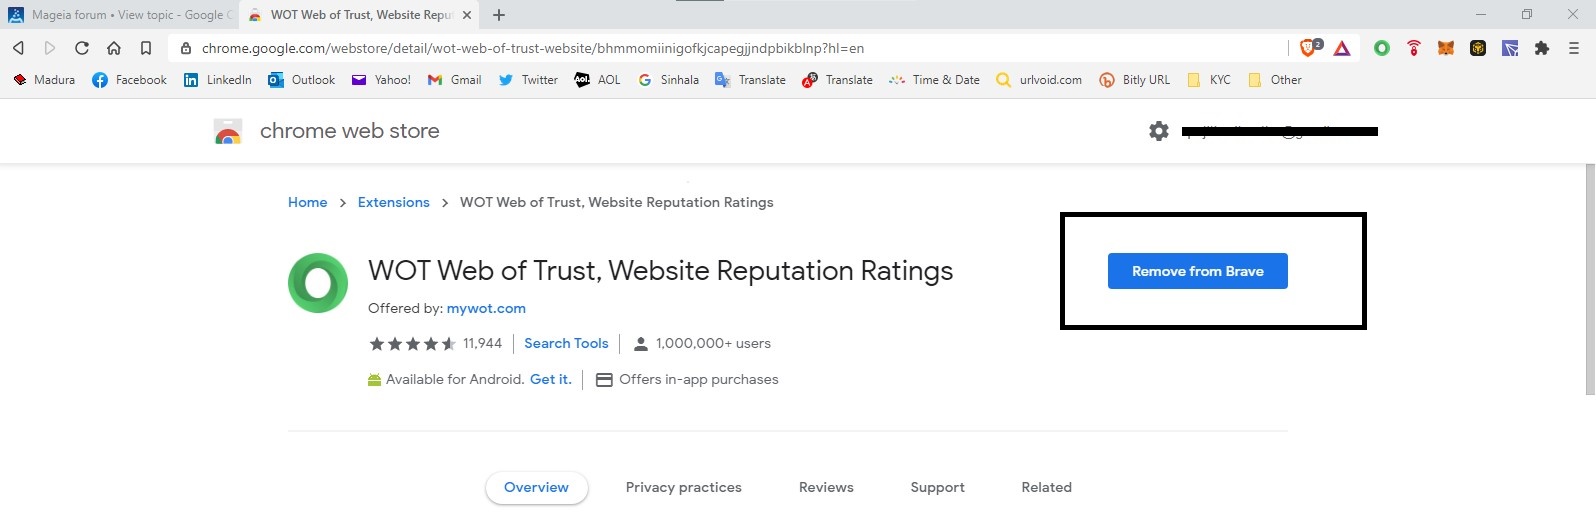Expand the KYC bookmarks folder

(x=1208, y=80)
